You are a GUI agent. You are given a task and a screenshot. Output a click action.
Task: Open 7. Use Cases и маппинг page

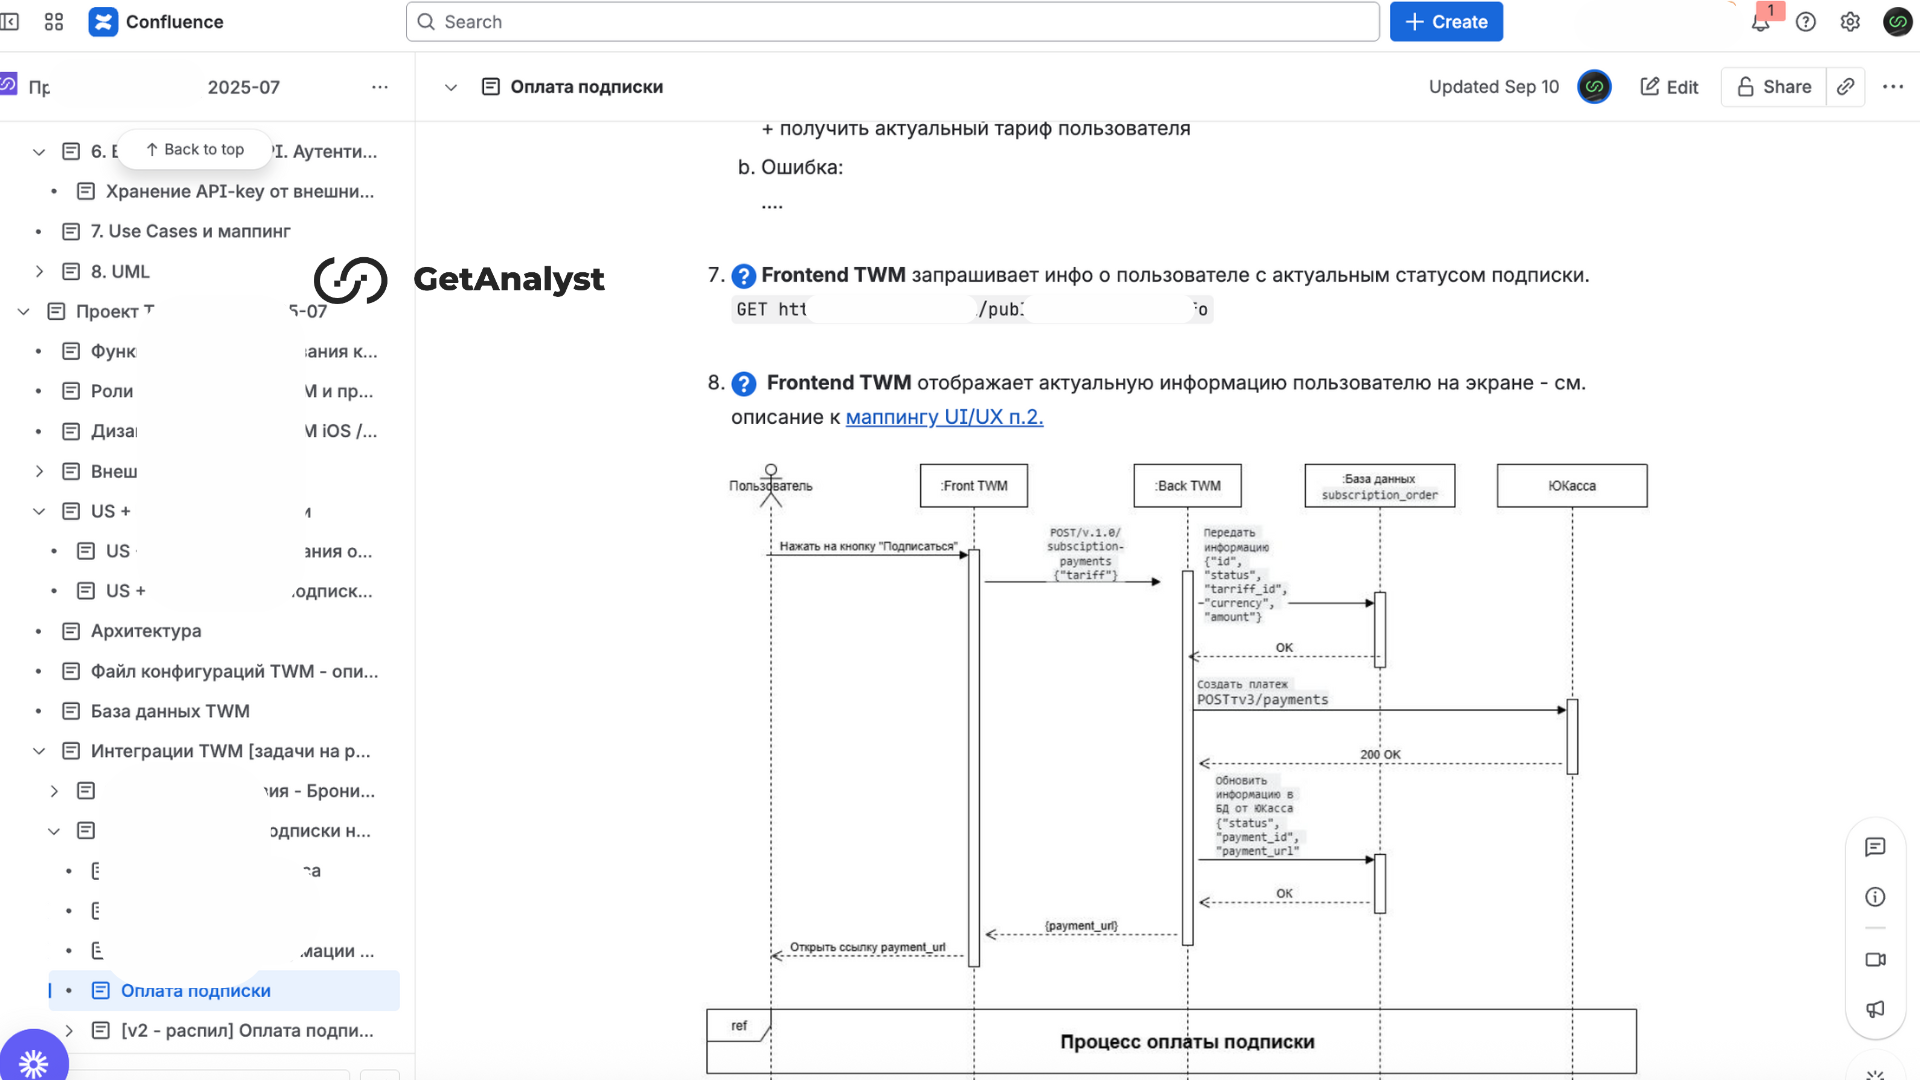pos(191,231)
